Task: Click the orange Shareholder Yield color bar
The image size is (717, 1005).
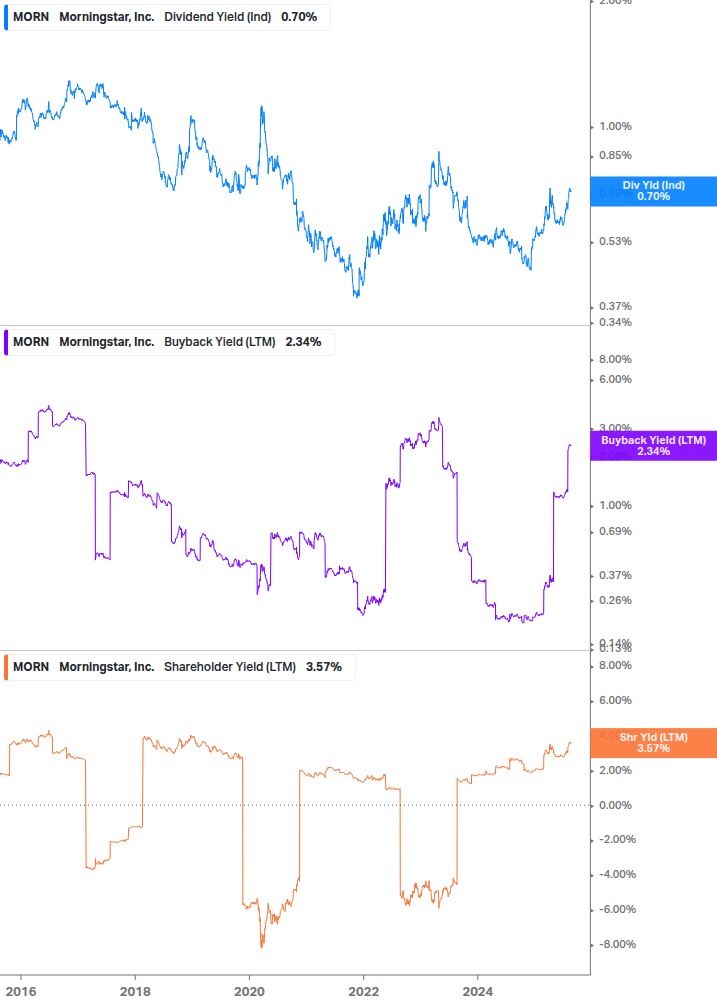Action: tap(6, 667)
